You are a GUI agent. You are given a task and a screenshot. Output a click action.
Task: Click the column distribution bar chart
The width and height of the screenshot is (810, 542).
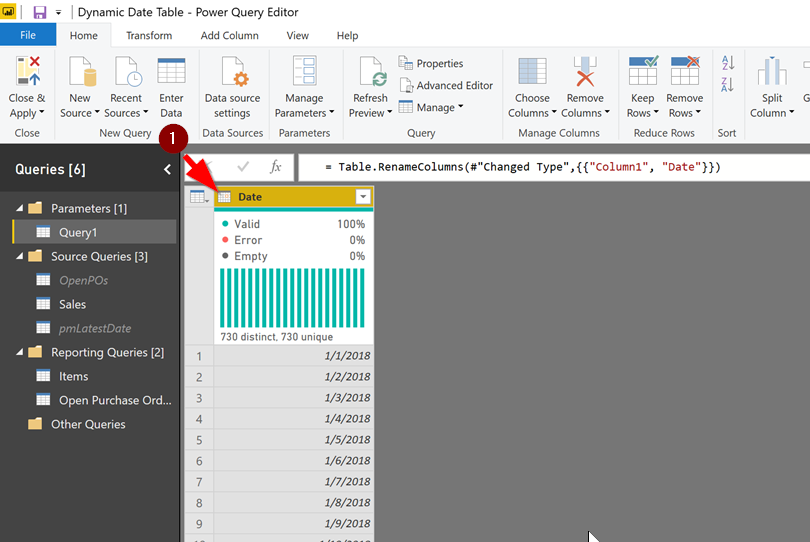(x=292, y=298)
